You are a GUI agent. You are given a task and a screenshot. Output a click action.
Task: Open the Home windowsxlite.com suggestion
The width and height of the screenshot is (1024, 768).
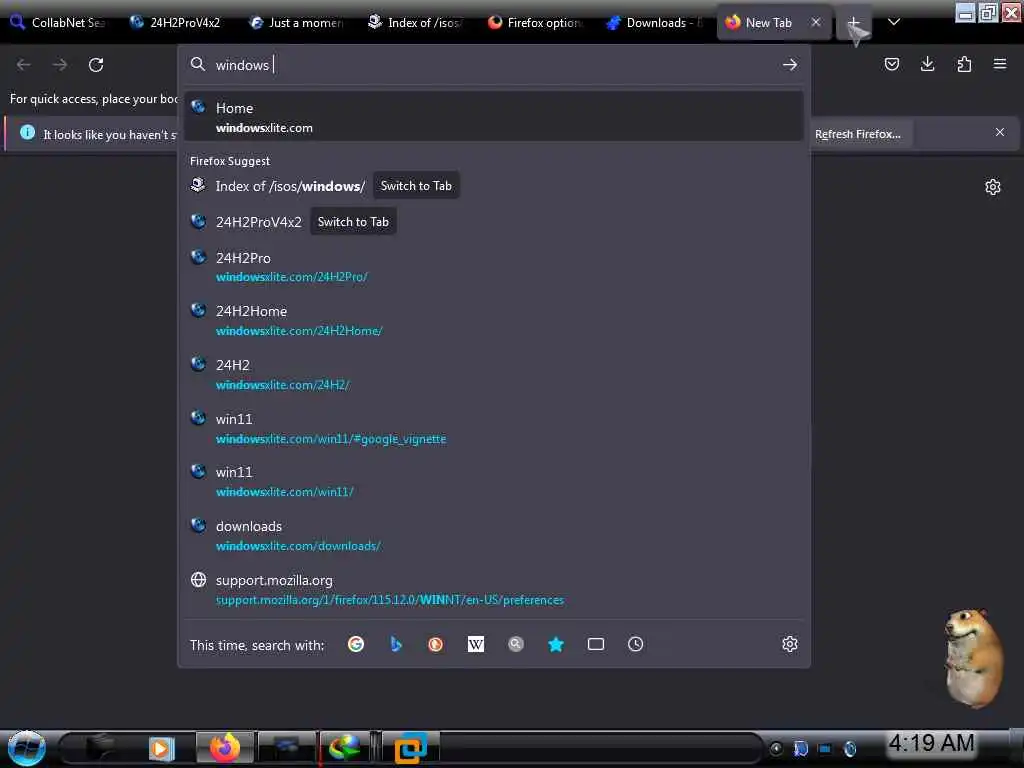click(494, 117)
